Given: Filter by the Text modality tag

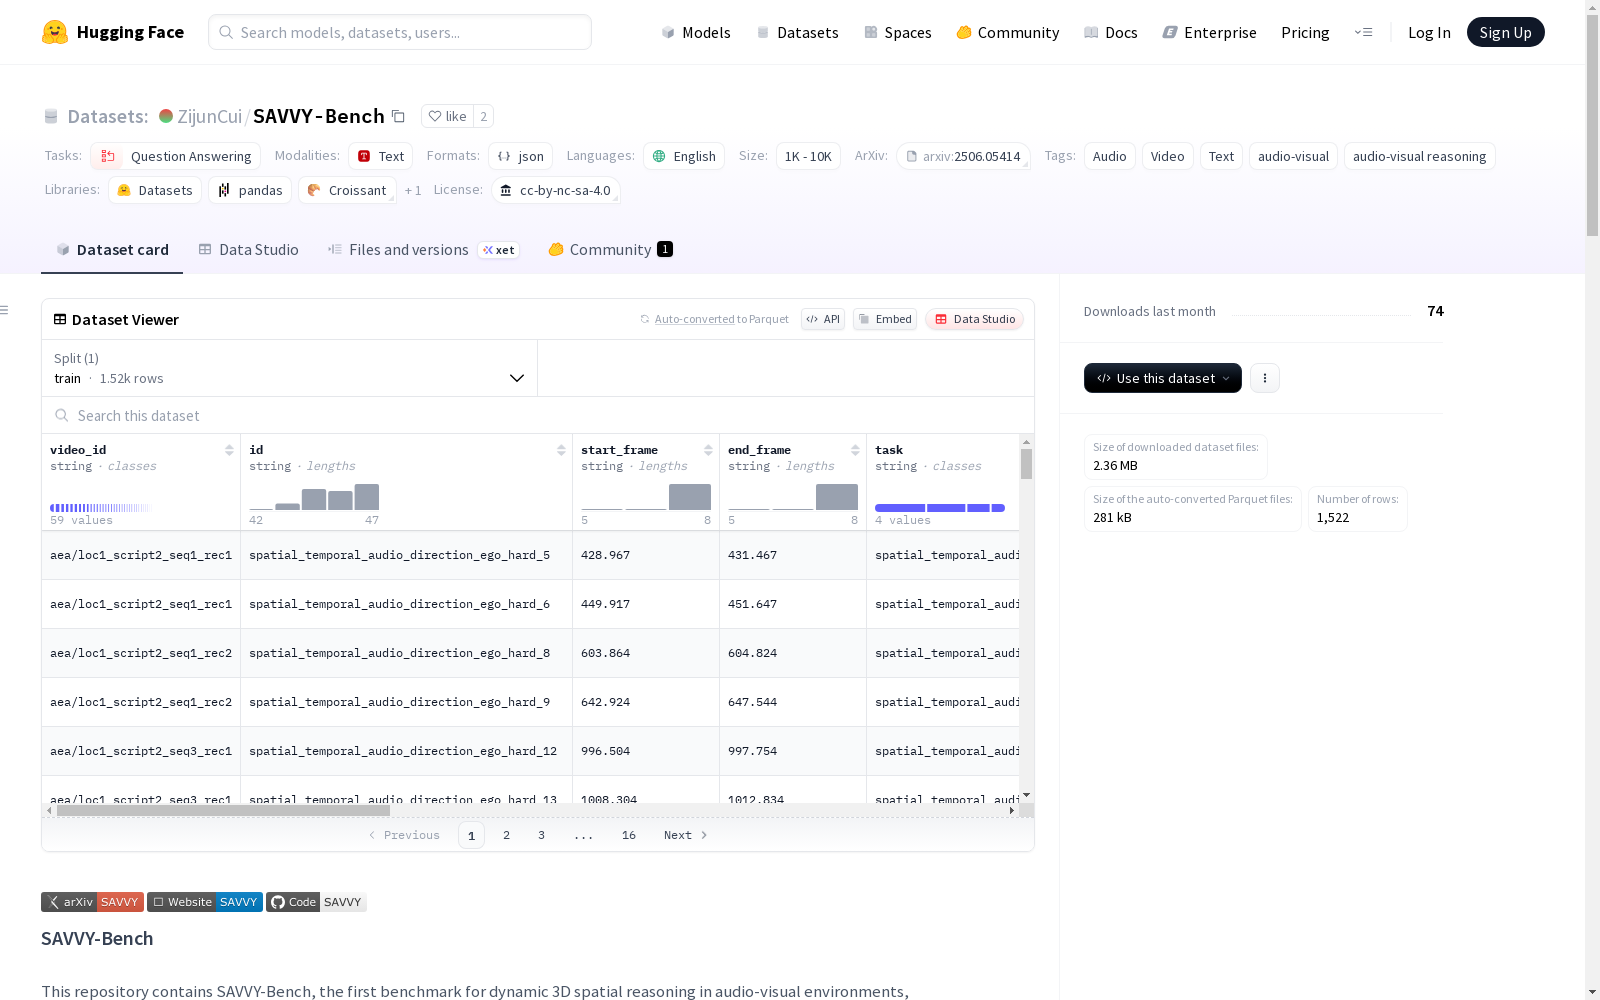Looking at the screenshot, I should point(380,156).
